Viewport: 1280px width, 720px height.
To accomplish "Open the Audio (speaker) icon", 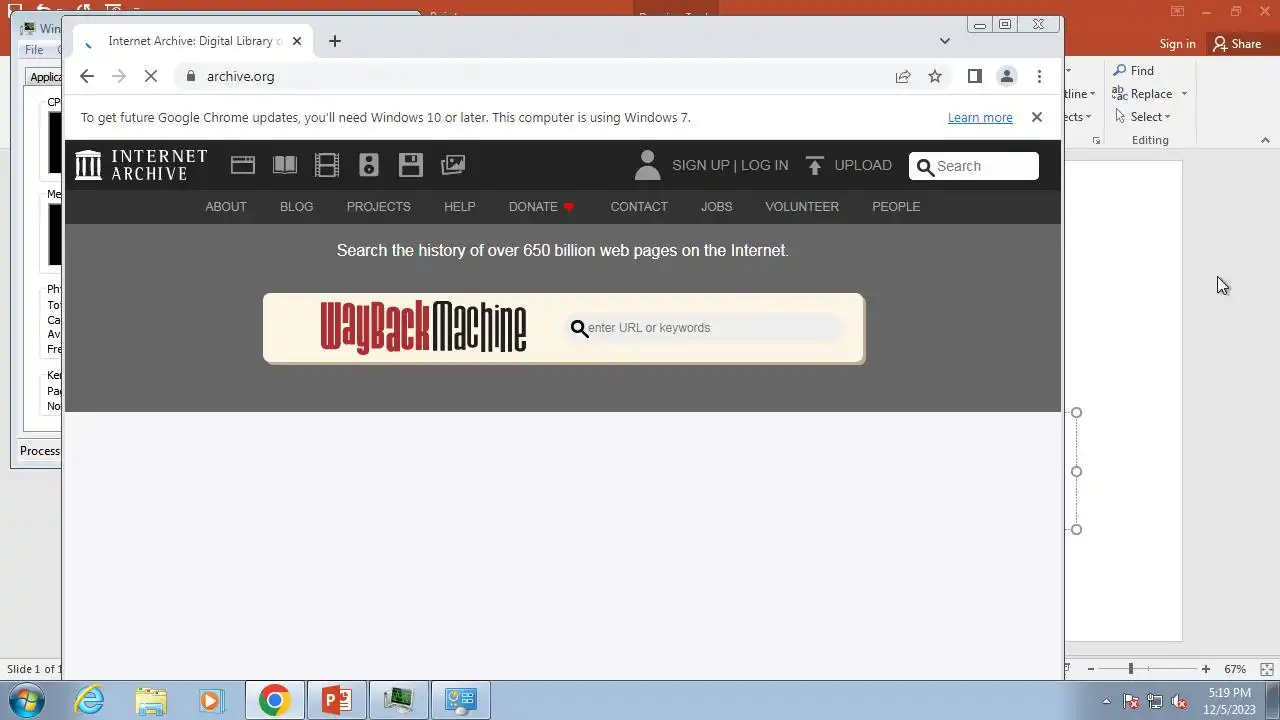I will [369, 165].
